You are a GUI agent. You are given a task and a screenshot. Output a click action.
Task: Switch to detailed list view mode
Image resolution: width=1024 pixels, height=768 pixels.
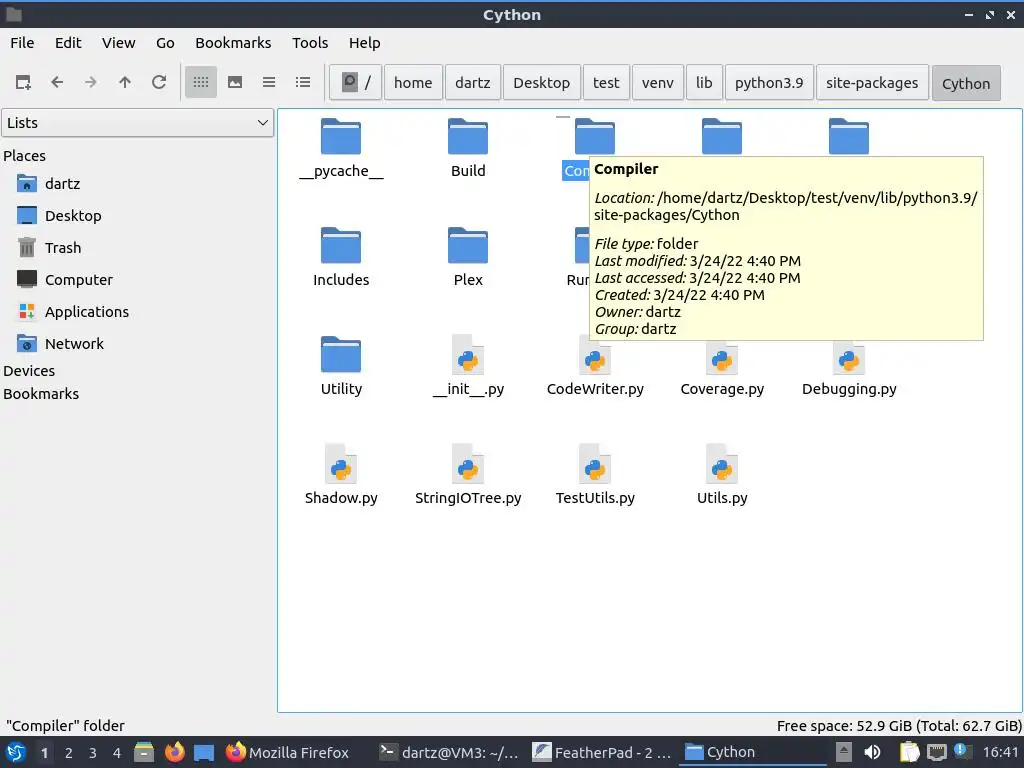303,82
